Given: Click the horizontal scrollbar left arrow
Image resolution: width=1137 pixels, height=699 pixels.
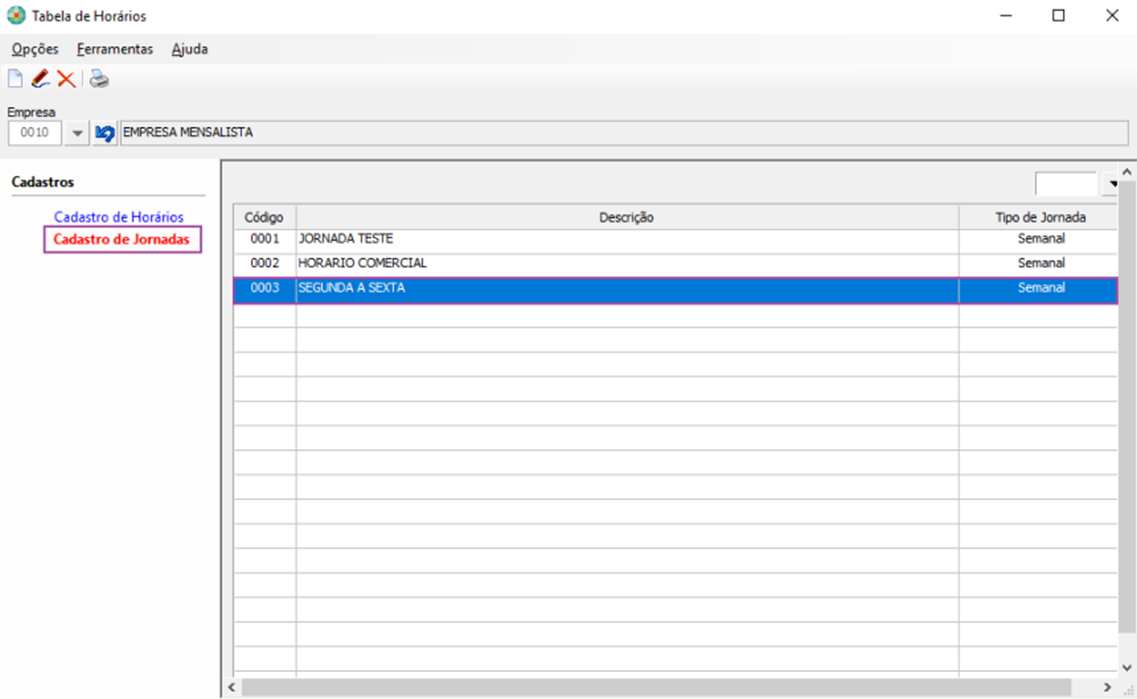Looking at the screenshot, I should click(231, 687).
